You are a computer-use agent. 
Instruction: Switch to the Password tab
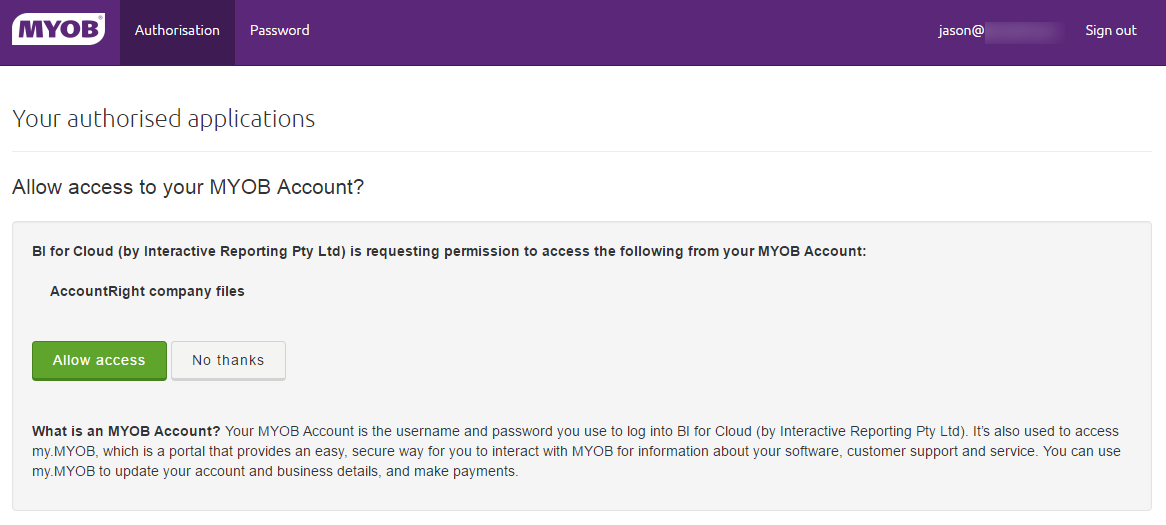point(280,30)
